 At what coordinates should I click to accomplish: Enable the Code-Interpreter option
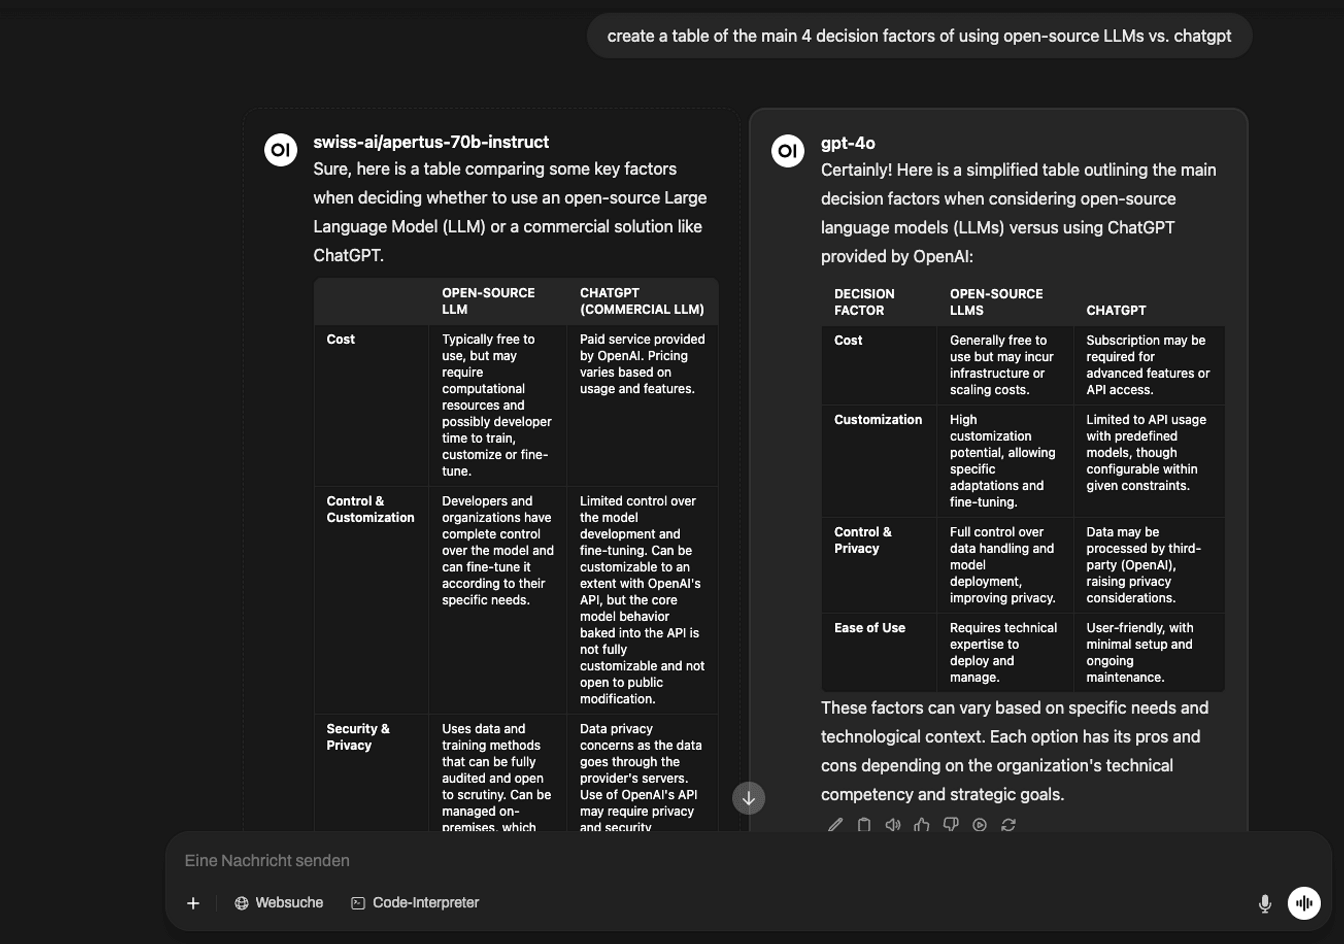click(417, 902)
